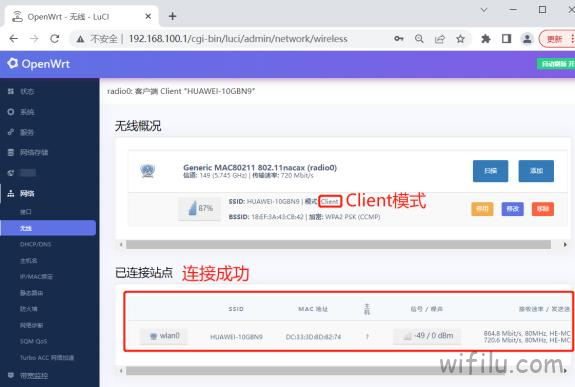
Task: Go back with the browser back arrow
Action: (14, 39)
